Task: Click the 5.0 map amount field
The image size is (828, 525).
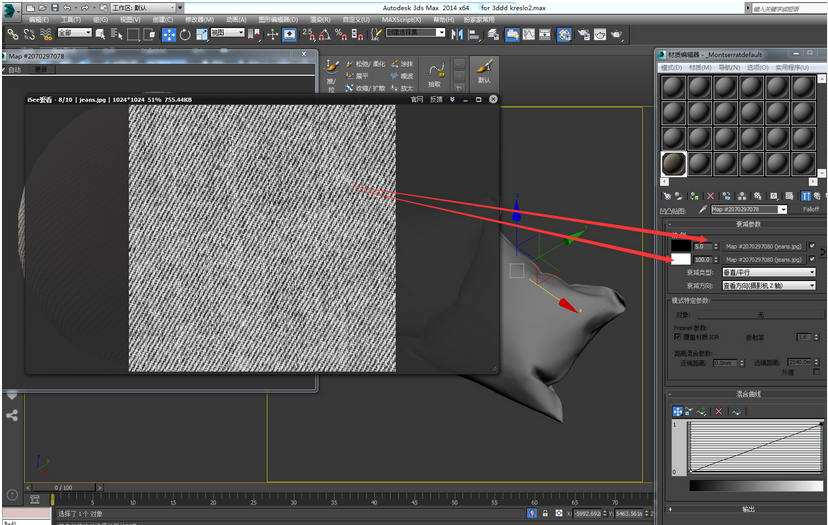Action: [703, 246]
